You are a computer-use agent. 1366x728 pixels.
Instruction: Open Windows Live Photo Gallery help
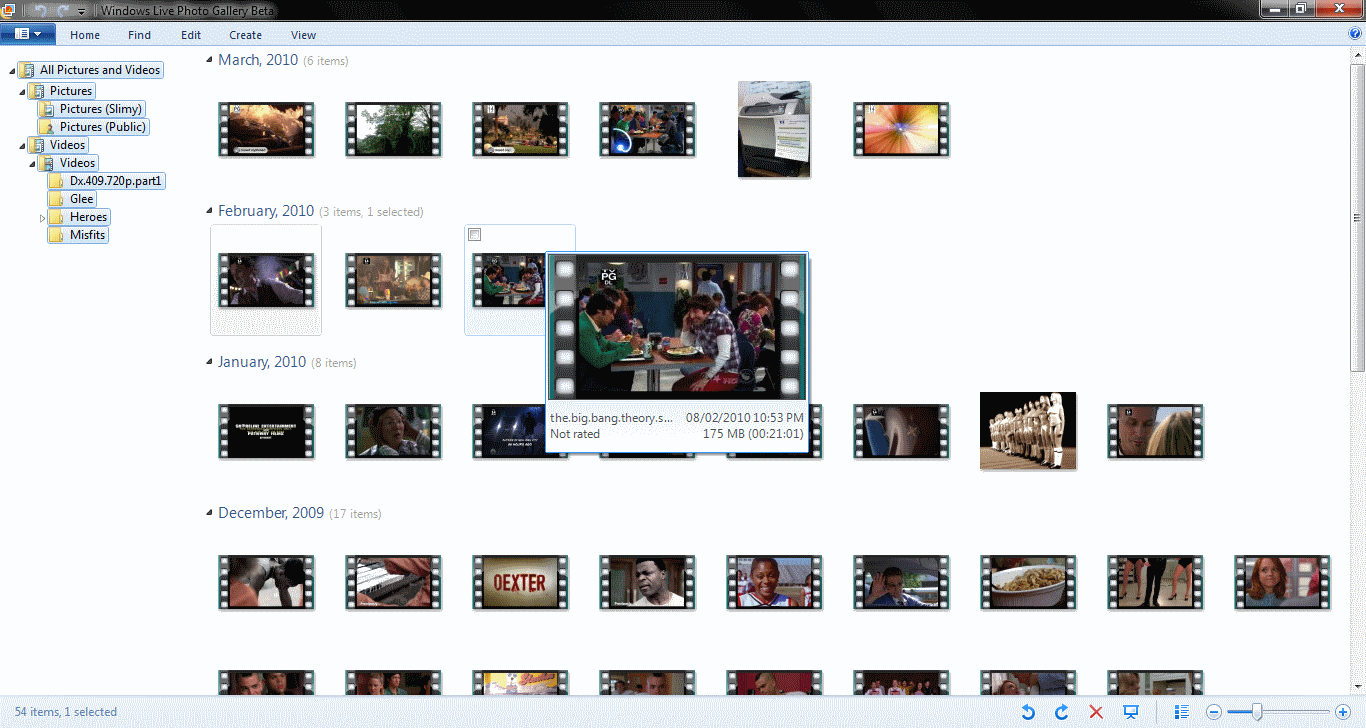[1357, 33]
